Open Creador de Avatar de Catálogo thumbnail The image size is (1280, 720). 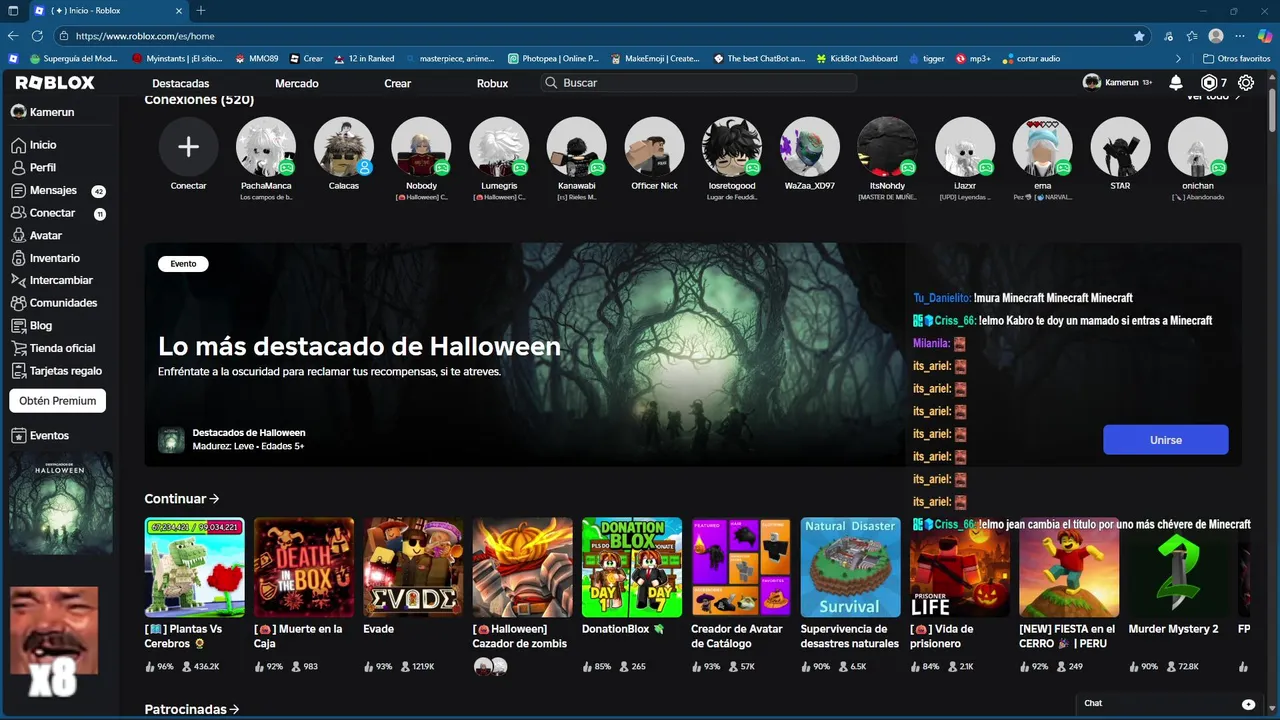pyautogui.click(x=741, y=567)
